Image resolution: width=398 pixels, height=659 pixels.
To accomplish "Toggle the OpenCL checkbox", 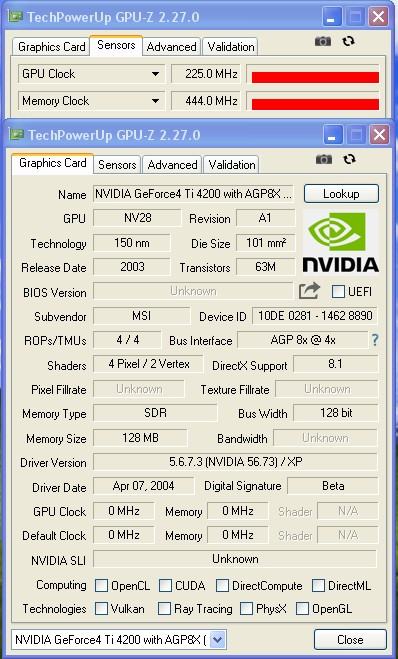I will pos(101,585).
